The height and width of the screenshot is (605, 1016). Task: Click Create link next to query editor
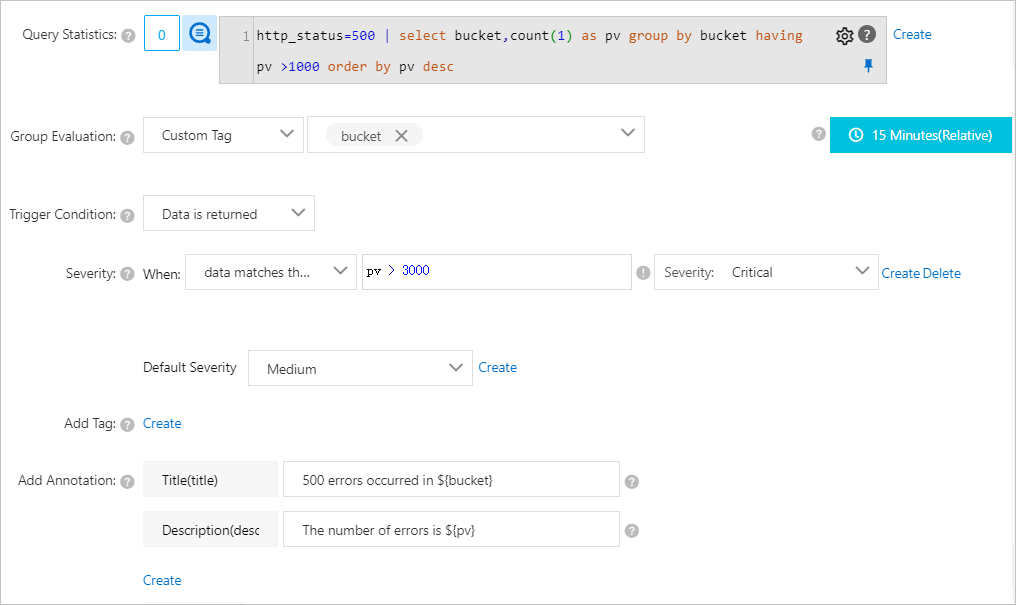tap(912, 34)
